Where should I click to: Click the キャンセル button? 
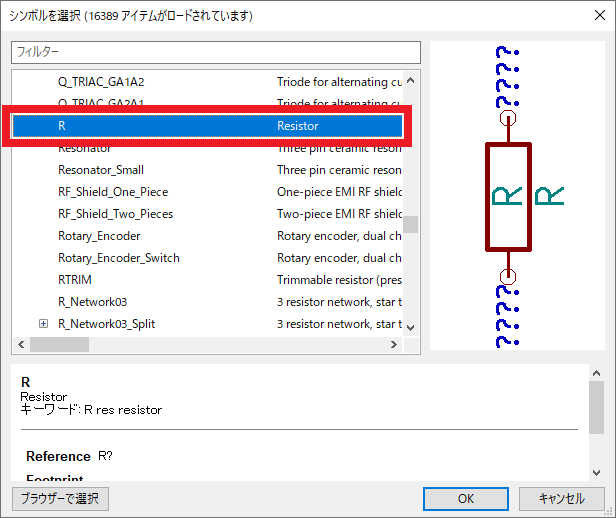pyautogui.click(x=560, y=498)
